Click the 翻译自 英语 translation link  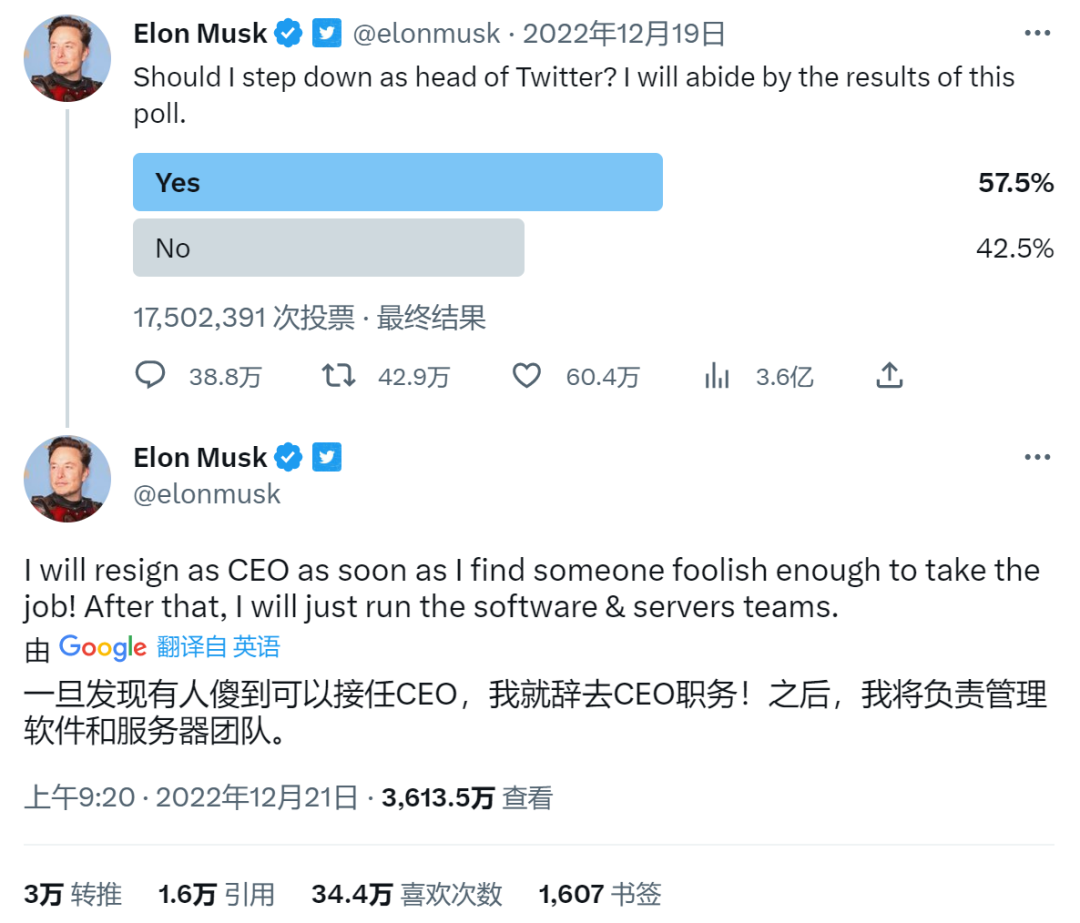point(218,647)
